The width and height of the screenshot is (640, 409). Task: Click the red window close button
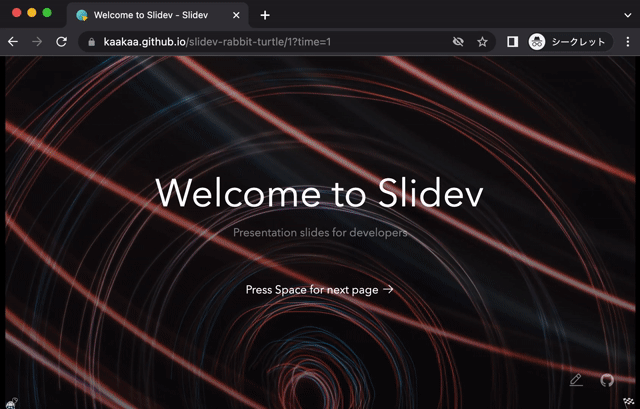click(x=17, y=13)
